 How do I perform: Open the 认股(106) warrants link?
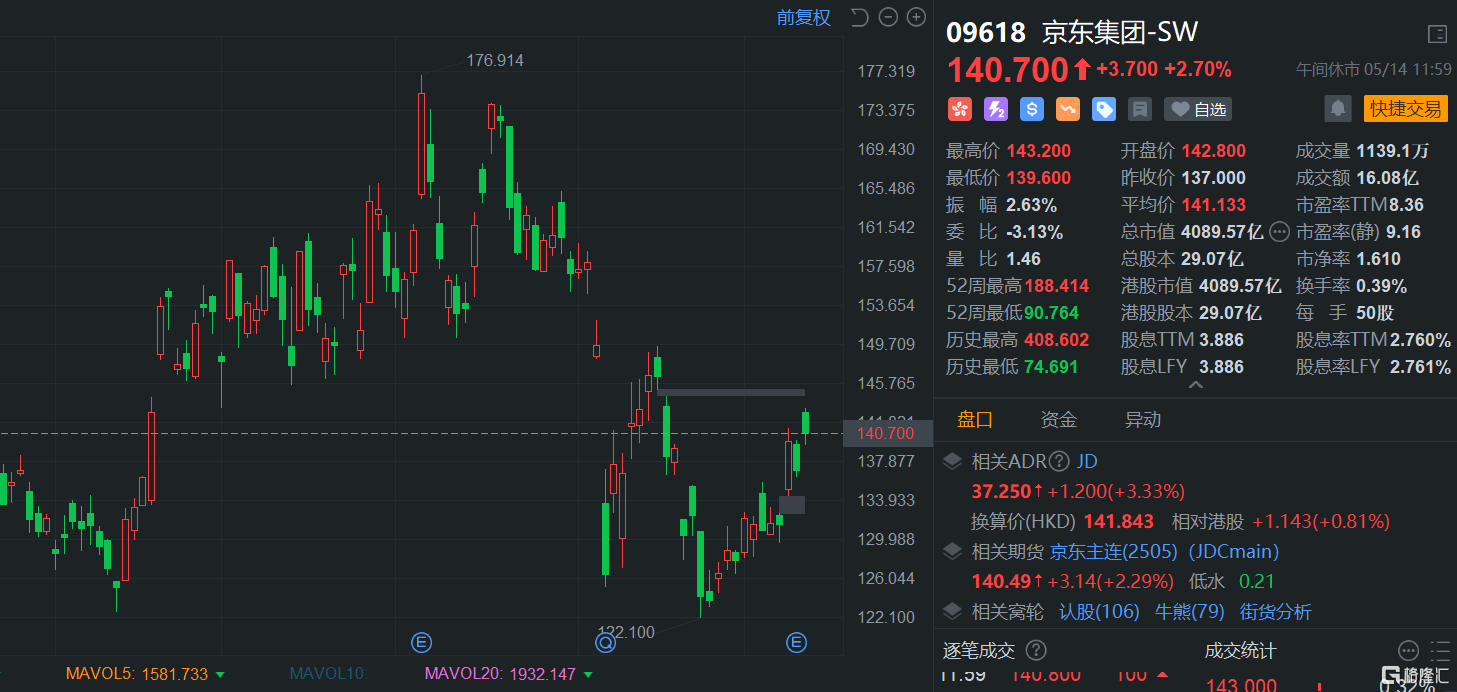point(1099,612)
